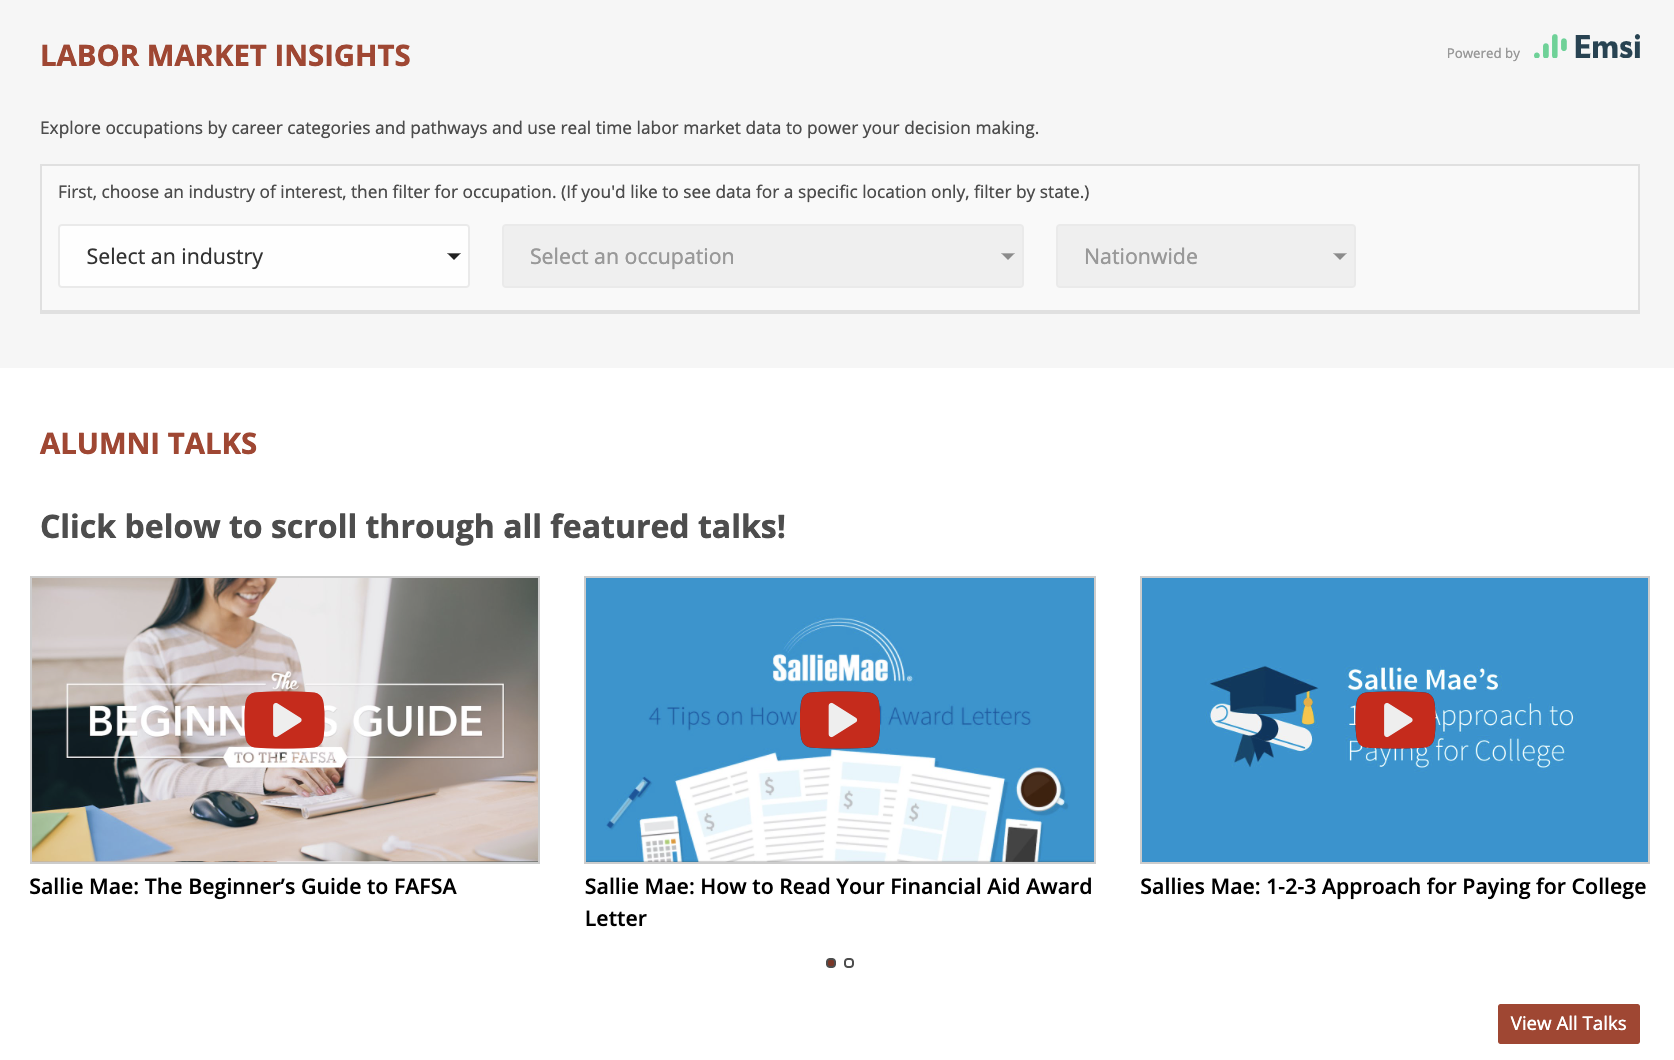Open the Nationwide location dropdown
1674x1060 pixels.
coord(1205,257)
